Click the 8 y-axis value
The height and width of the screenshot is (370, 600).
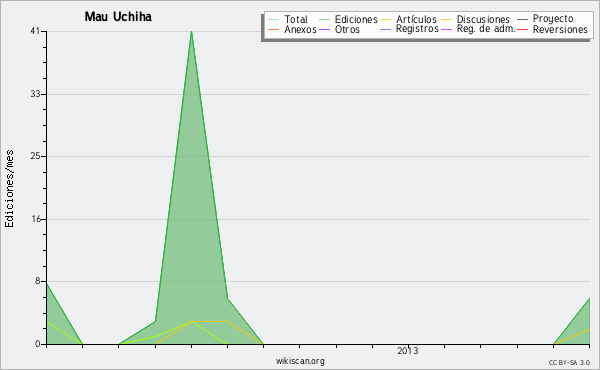coord(38,281)
